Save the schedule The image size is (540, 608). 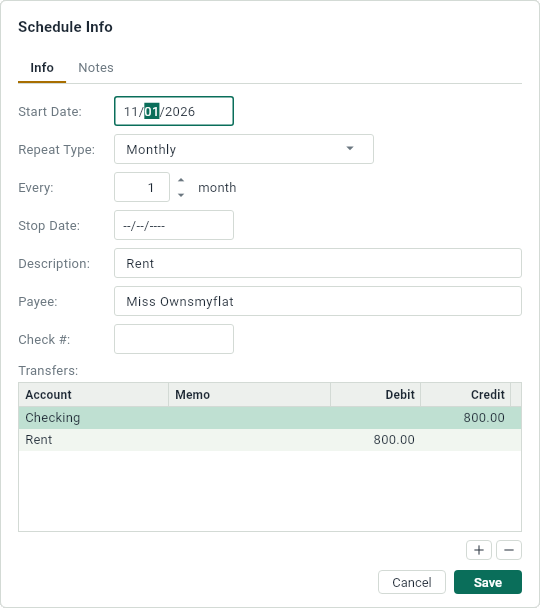pos(488,582)
